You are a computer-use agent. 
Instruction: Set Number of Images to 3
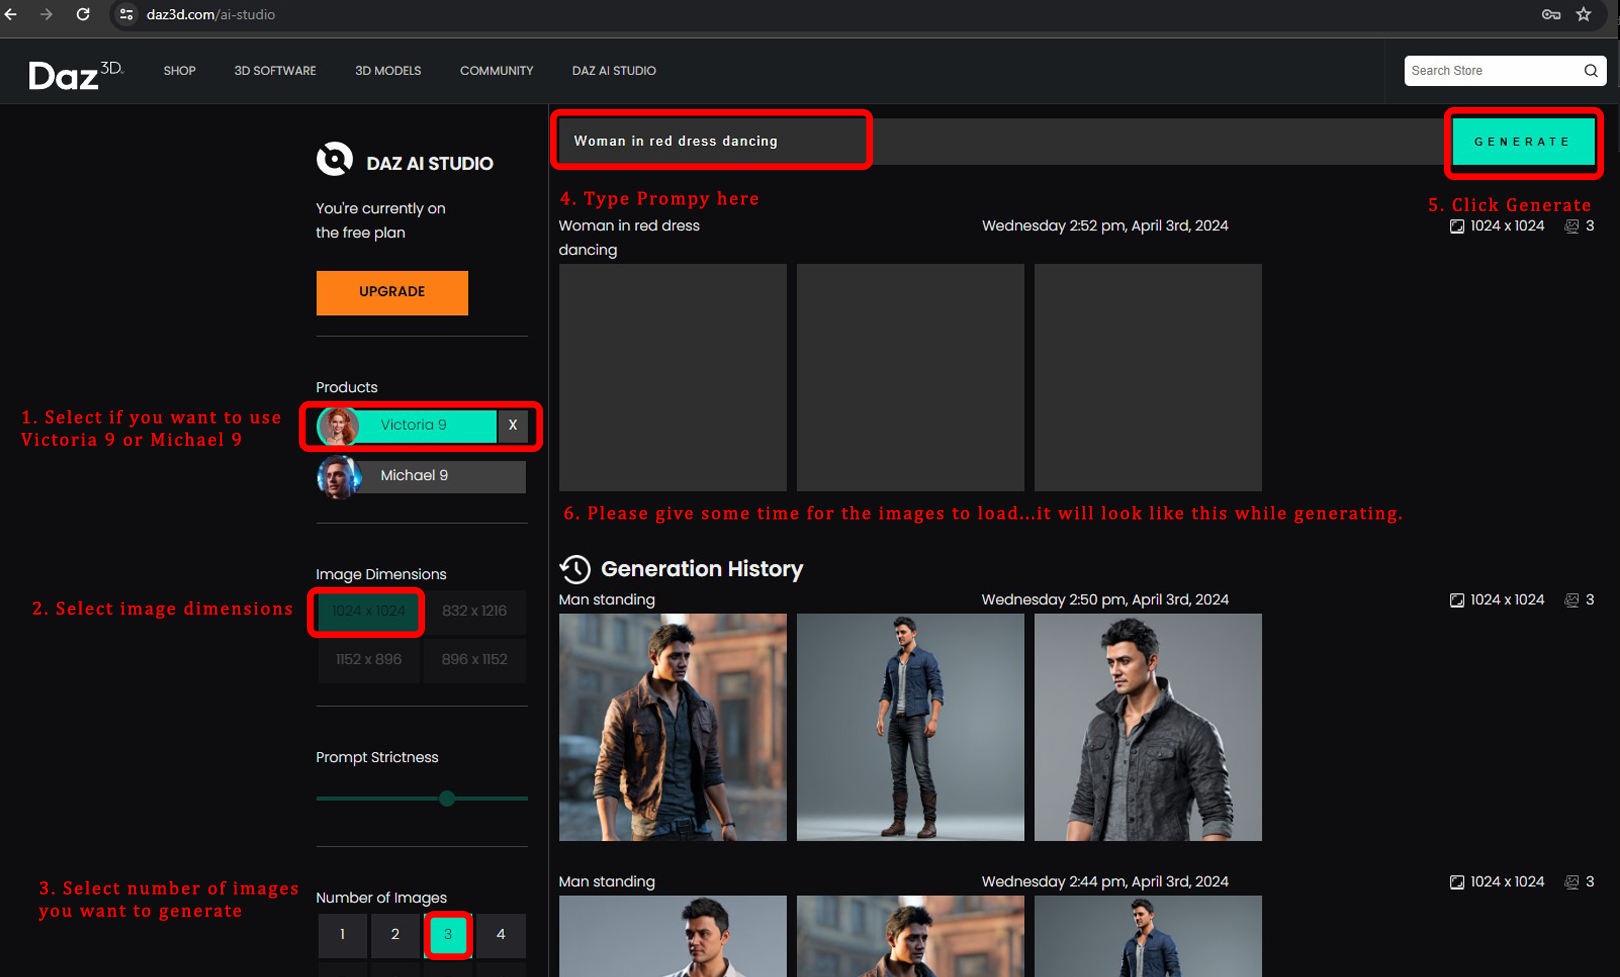(448, 935)
